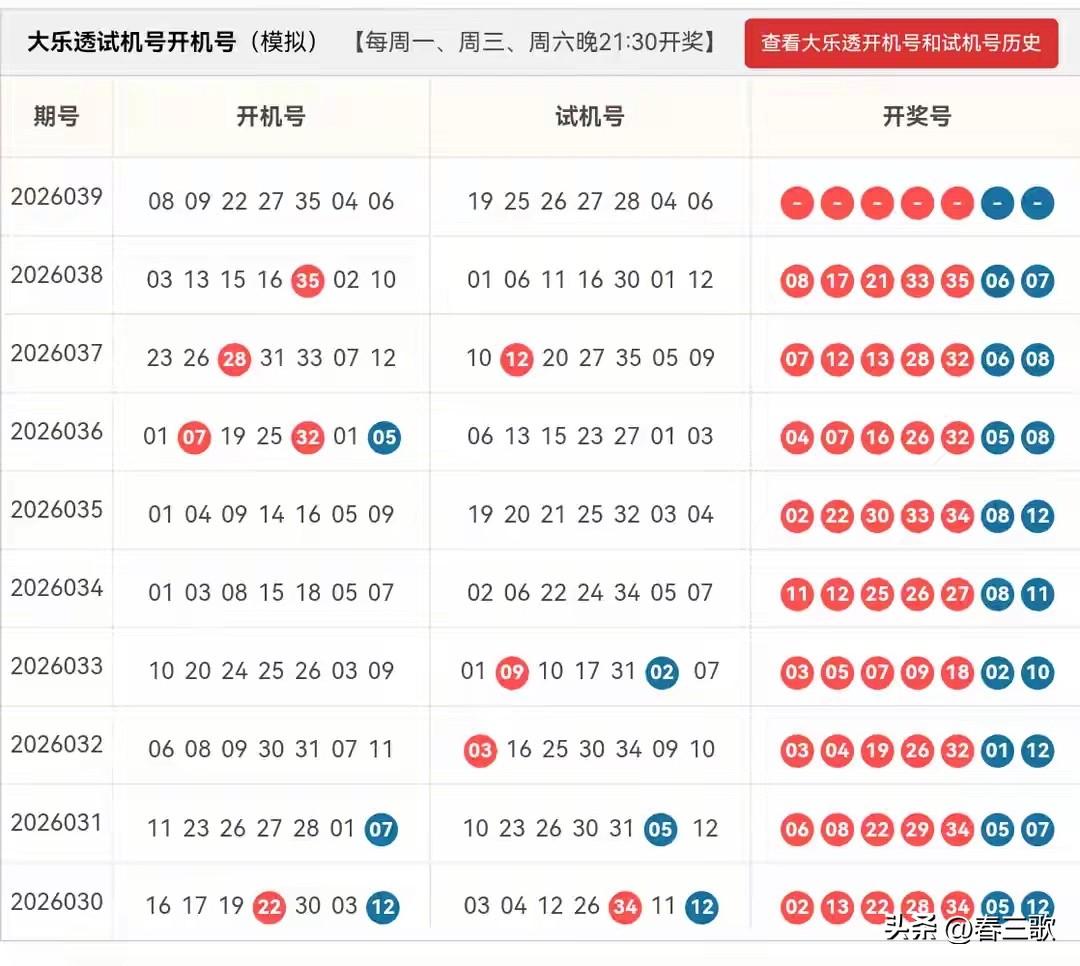Click the red ball 28 in row 2026037

click(x=234, y=359)
